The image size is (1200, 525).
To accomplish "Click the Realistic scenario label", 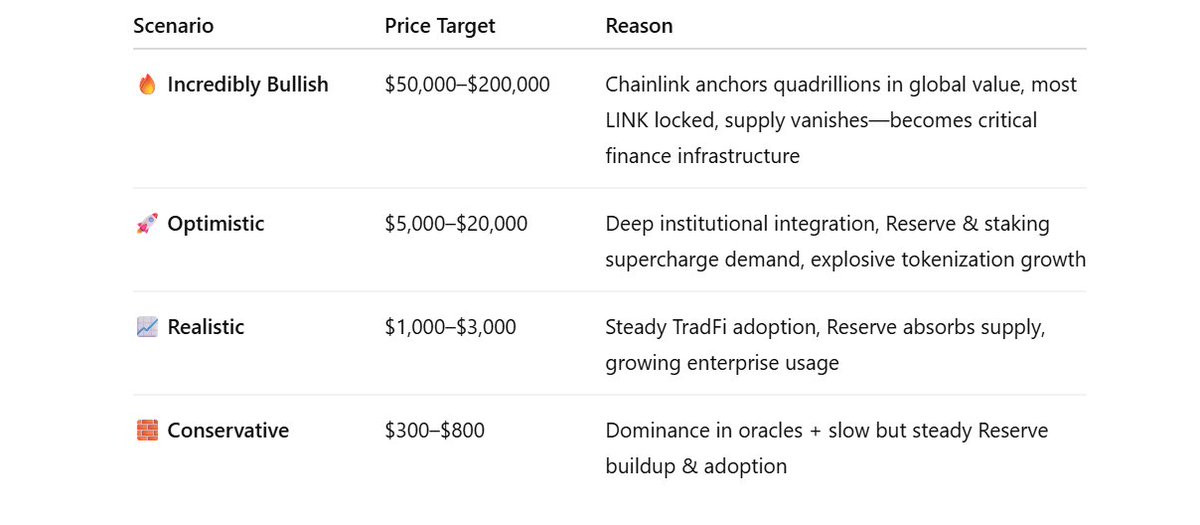I will (206, 327).
